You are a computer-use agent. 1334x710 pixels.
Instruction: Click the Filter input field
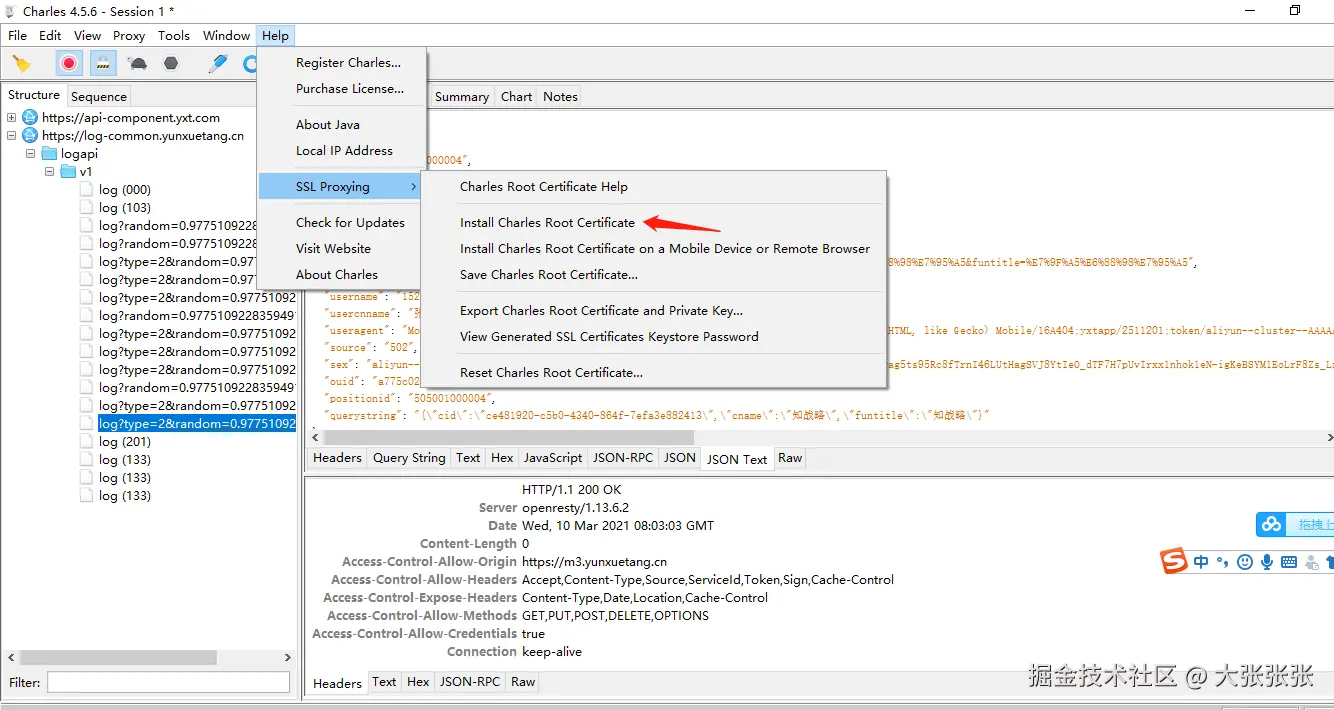pos(168,682)
